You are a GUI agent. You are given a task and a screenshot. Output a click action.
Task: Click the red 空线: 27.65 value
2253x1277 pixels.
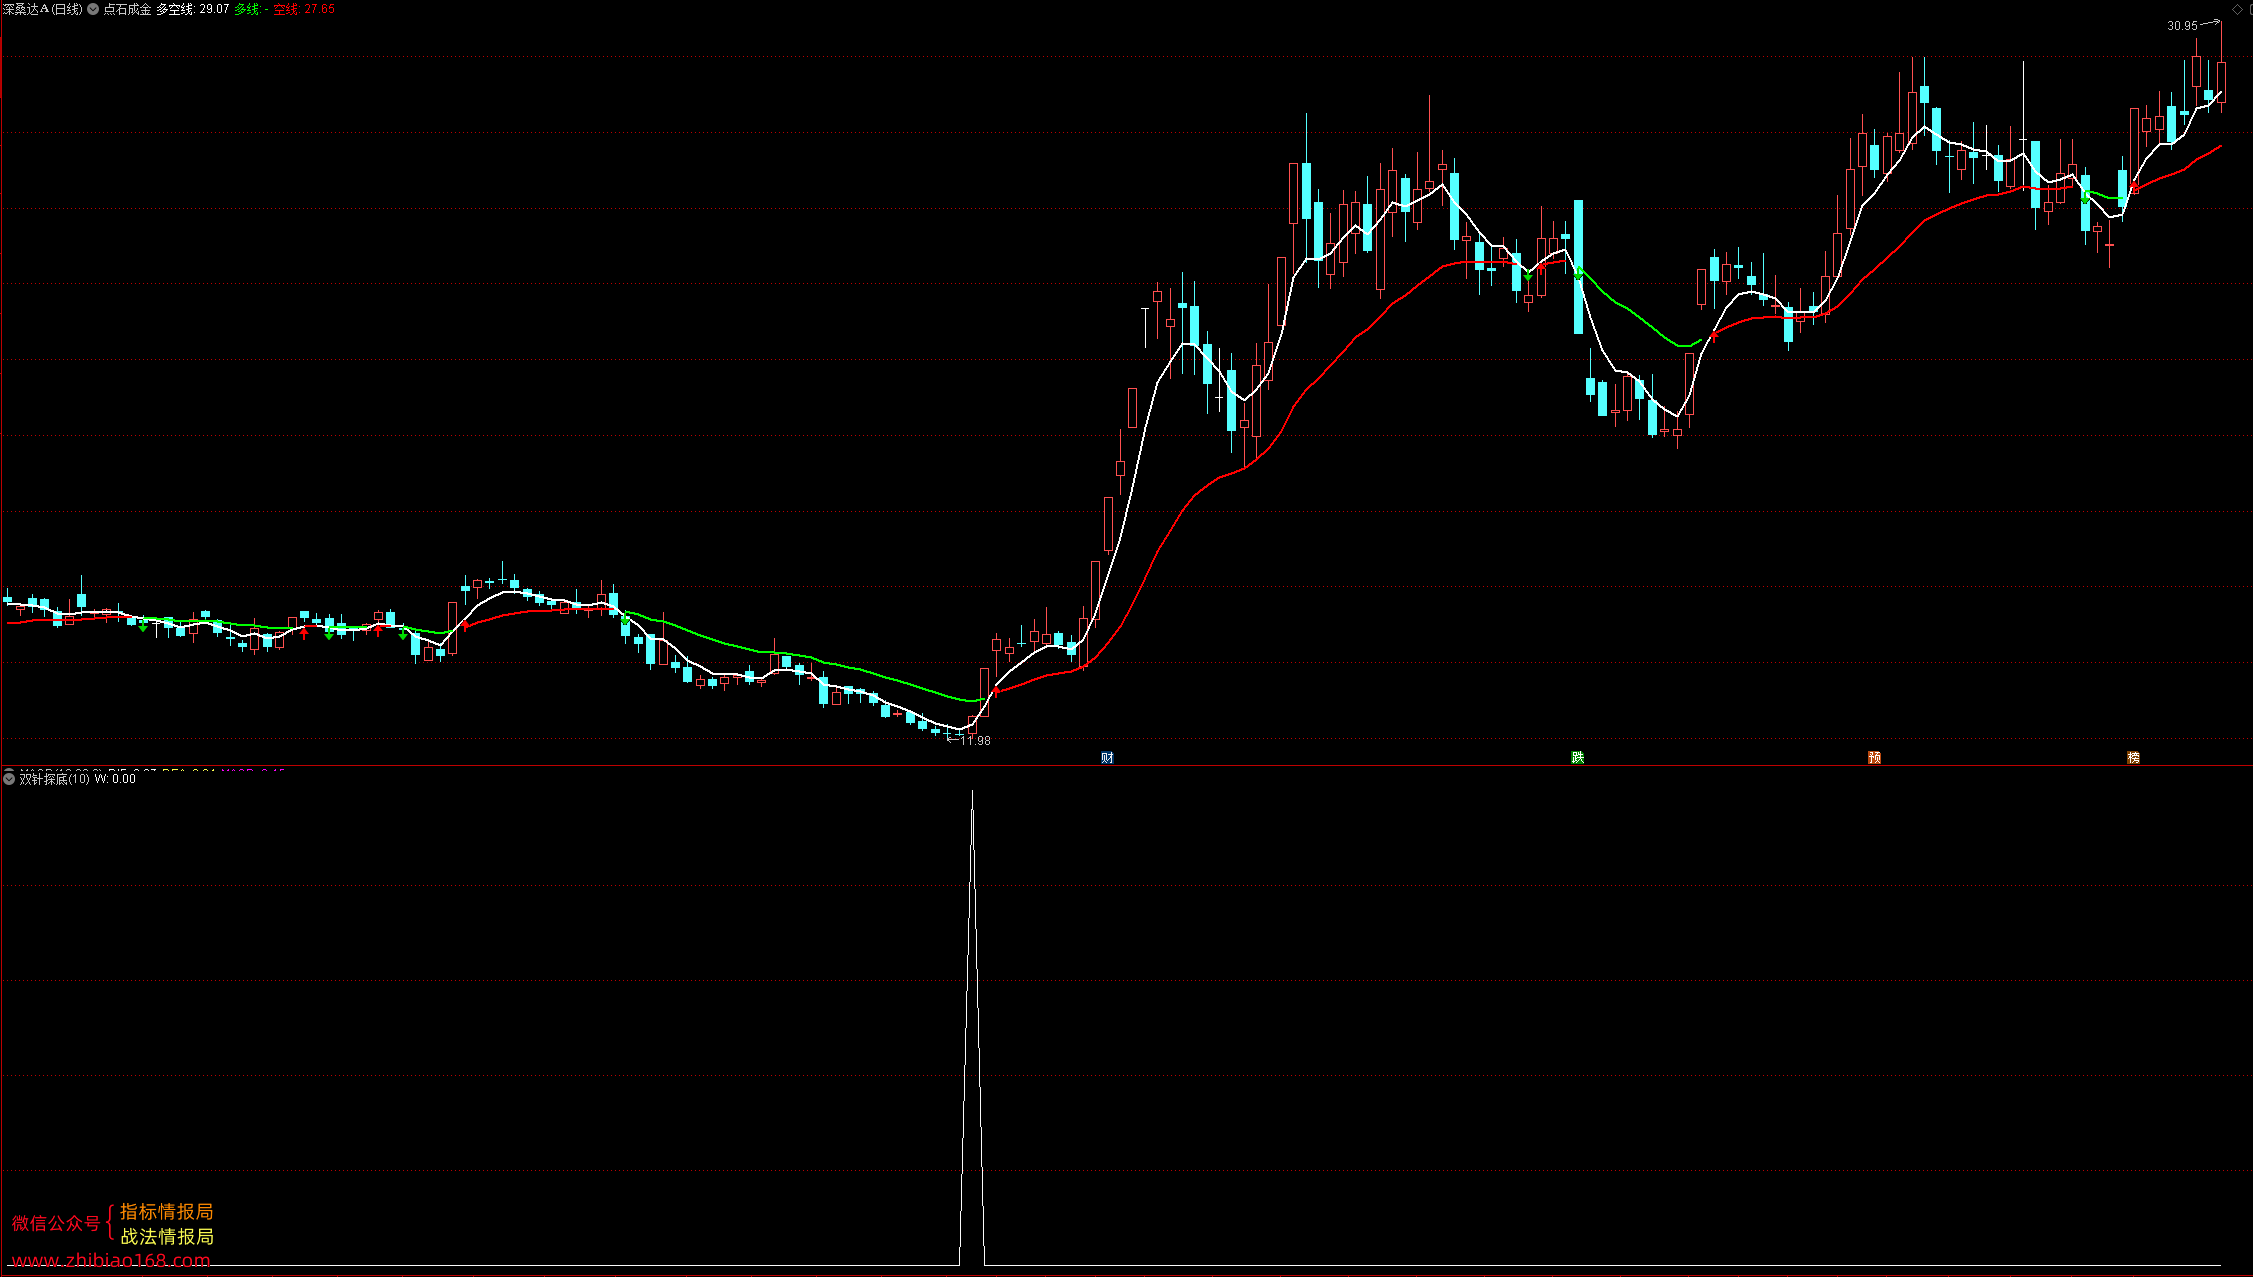[304, 9]
